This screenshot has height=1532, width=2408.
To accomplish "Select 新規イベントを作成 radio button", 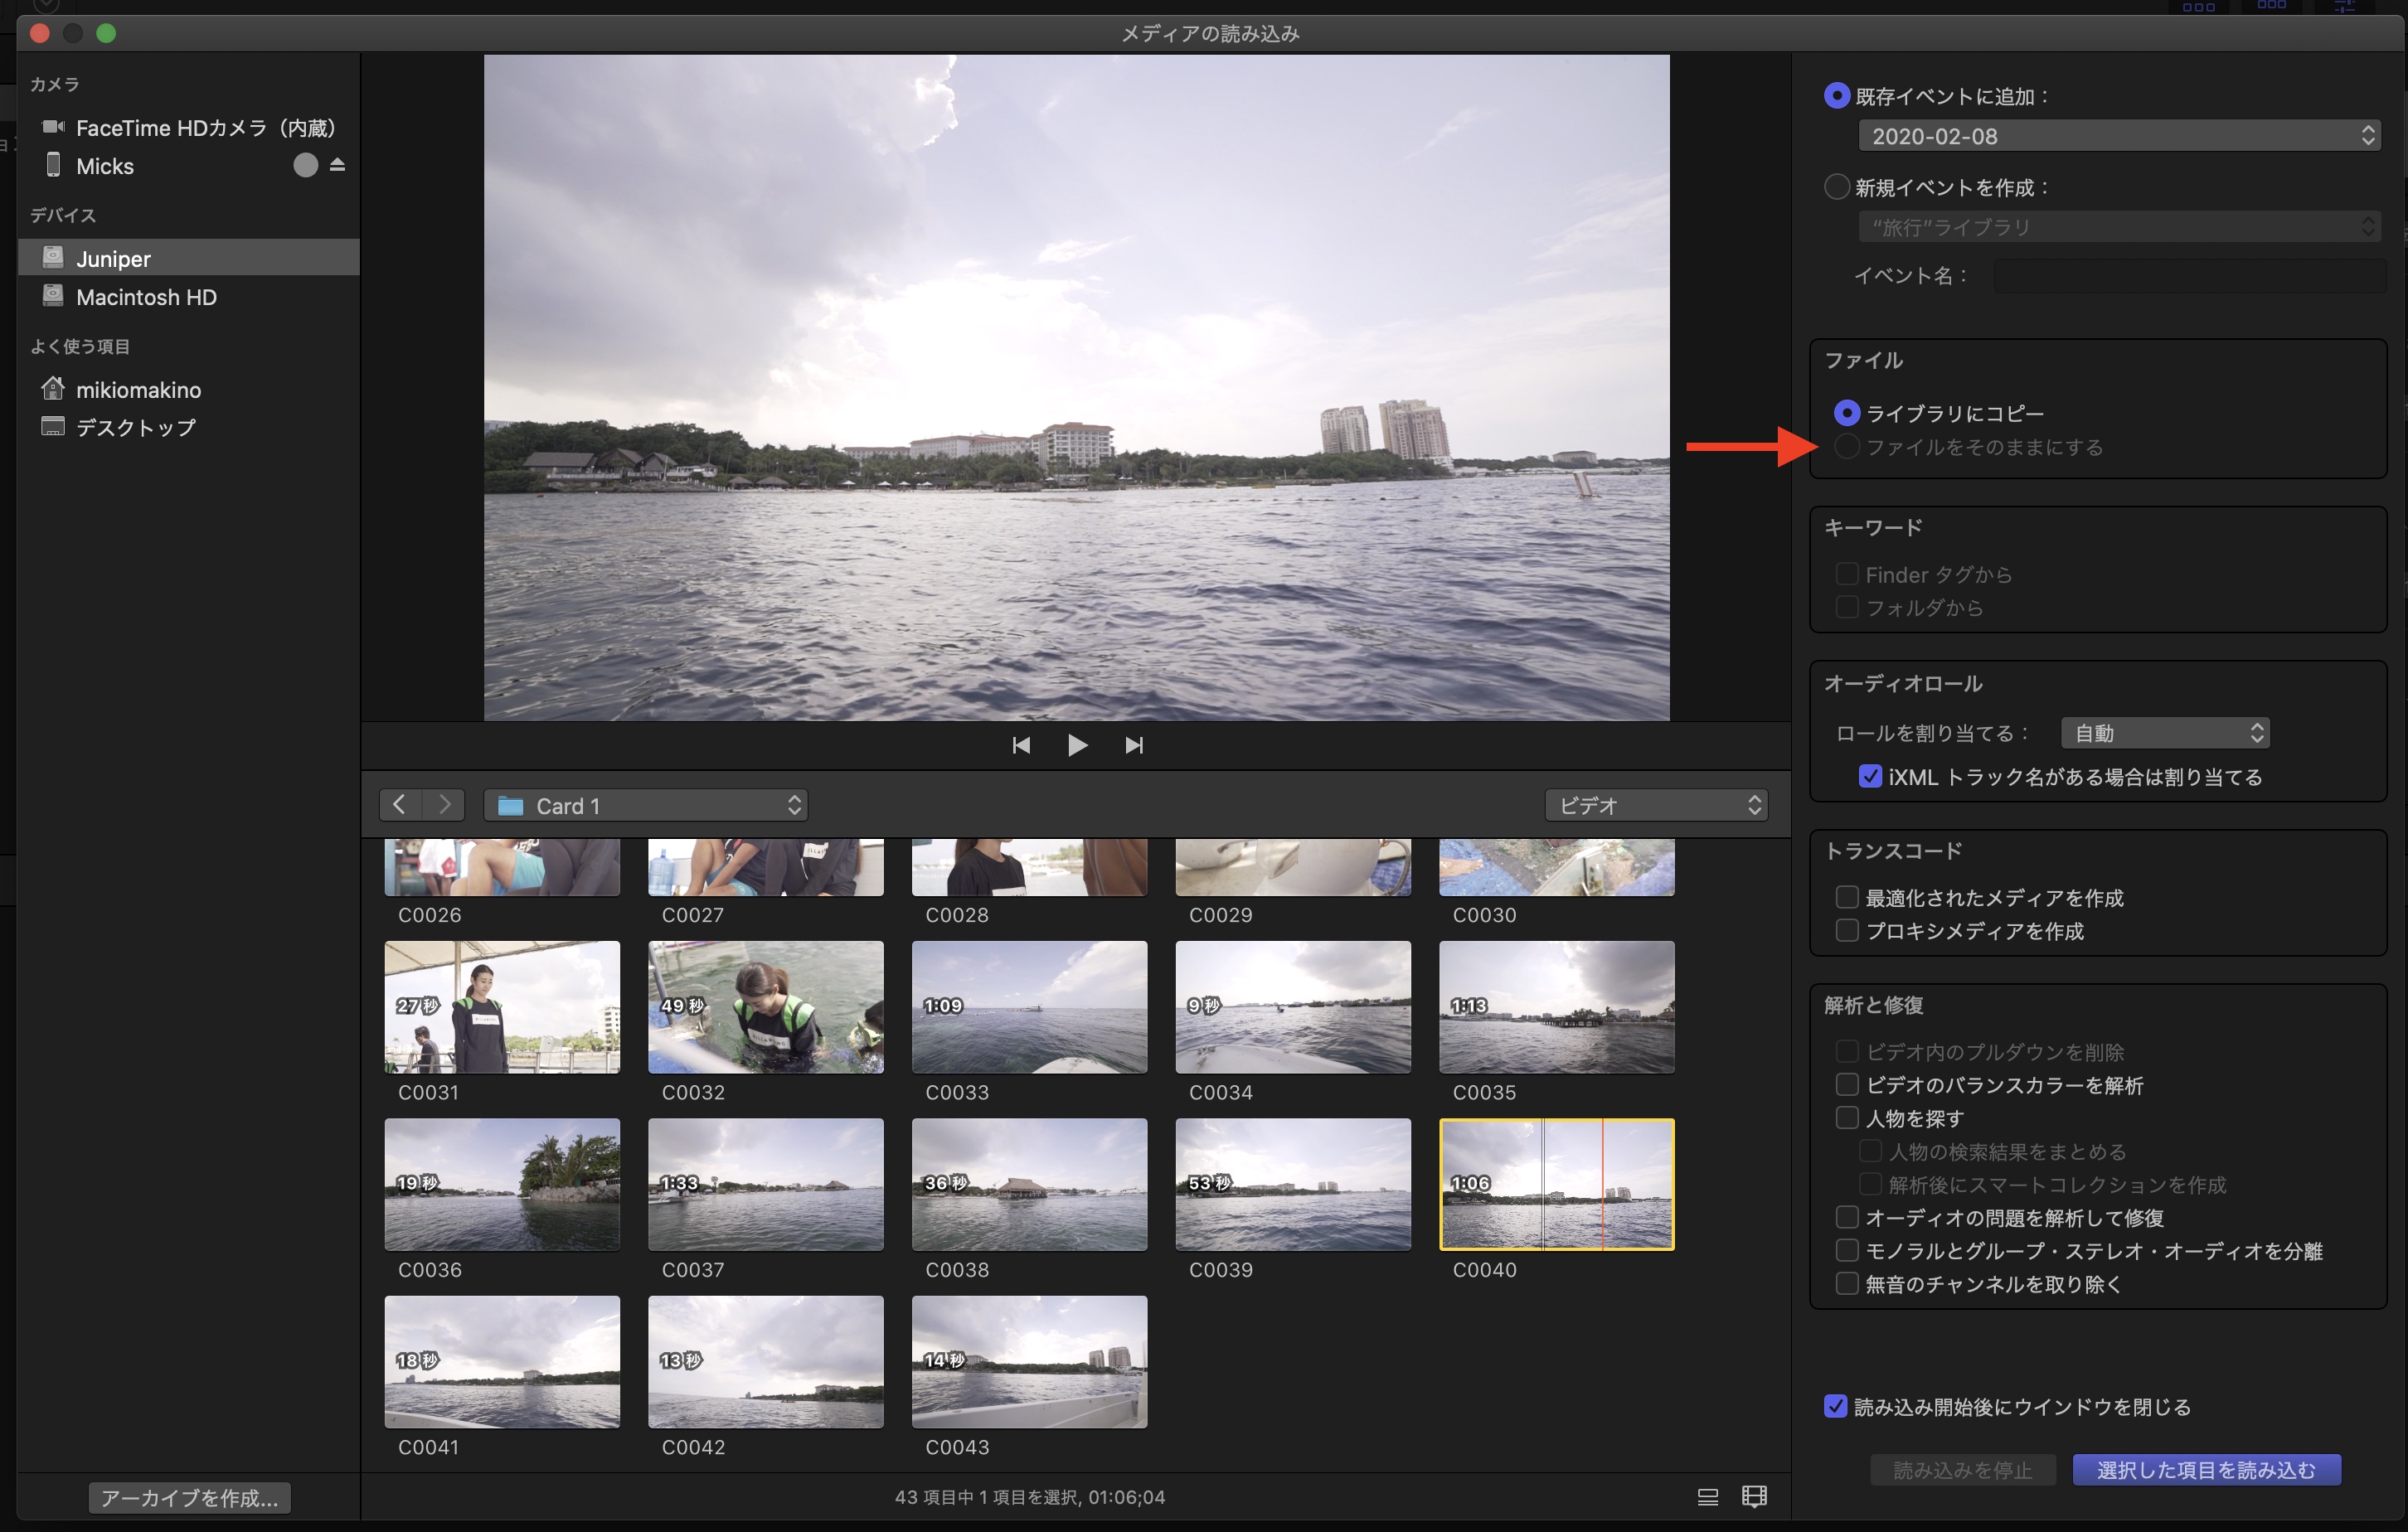I will (1836, 187).
